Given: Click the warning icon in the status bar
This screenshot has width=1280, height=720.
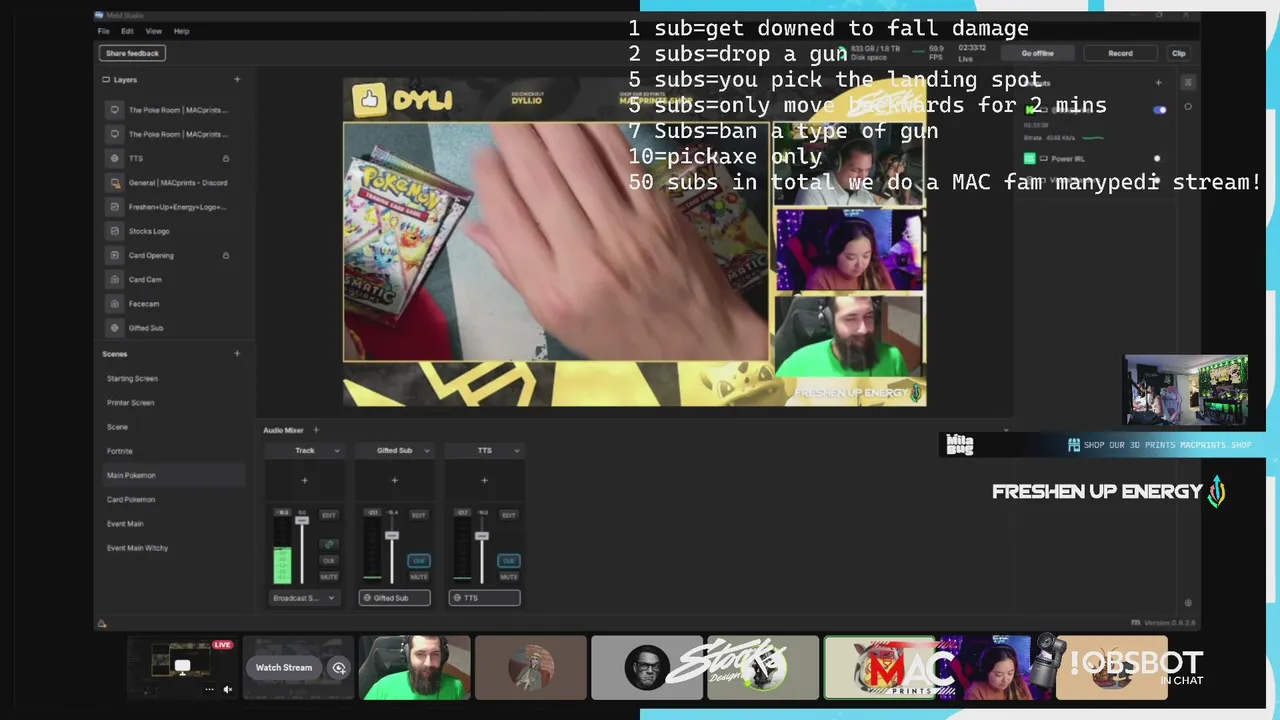Looking at the screenshot, I should (x=102, y=623).
